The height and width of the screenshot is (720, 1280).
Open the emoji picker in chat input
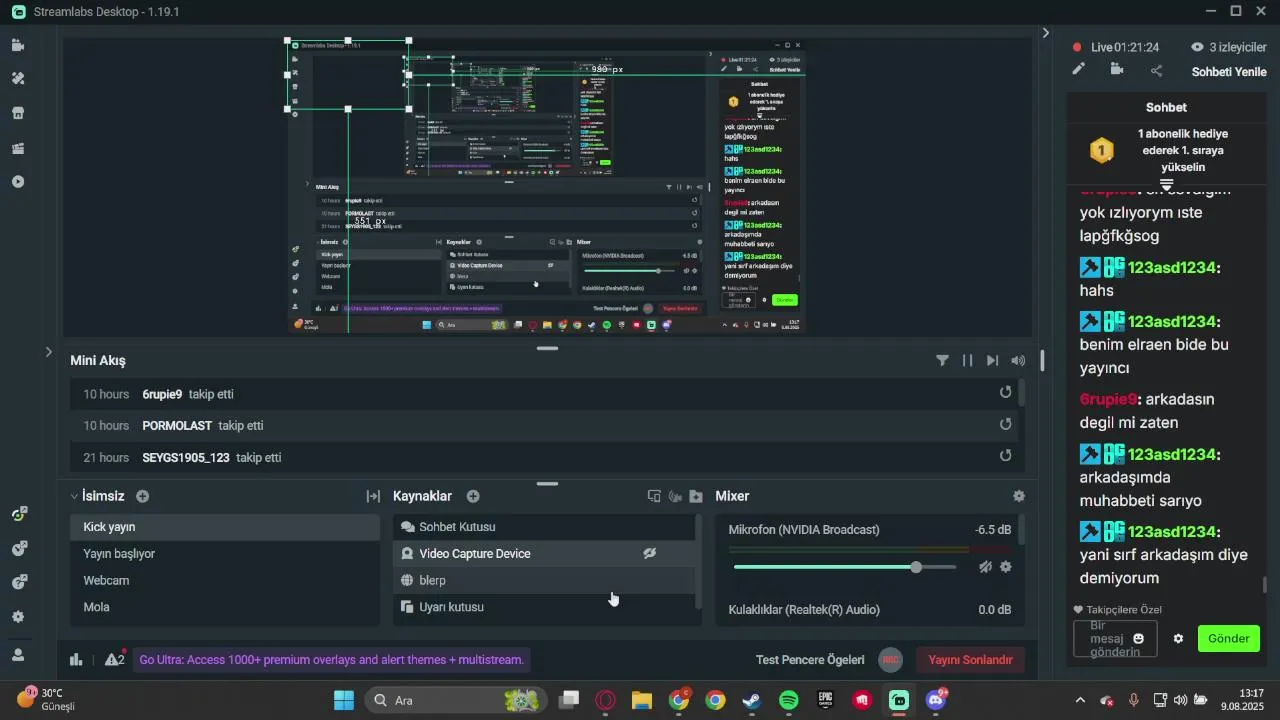click(x=1138, y=638)
